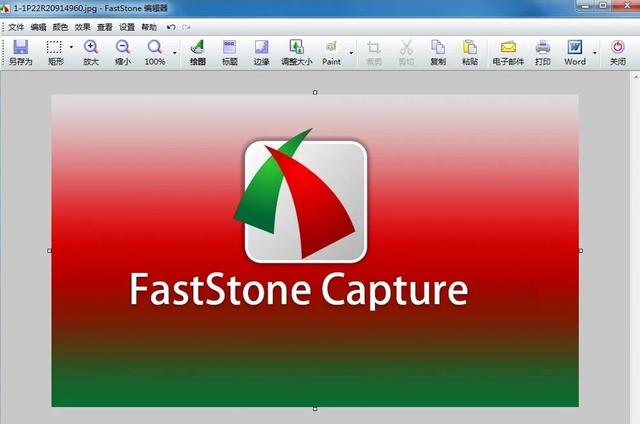Viewport: 640px width, 424px height.
Task: Open the Draw (绘图) tool
Action: tap(198, 52)
